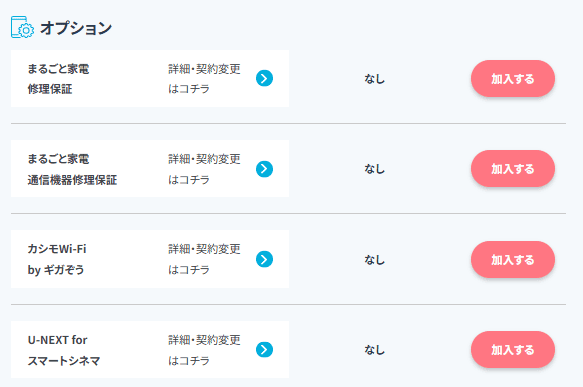Image resolution: width=583 pixels, height=387 pixels.
Task: Select the まるごと家電 修理保証 option title
Action: [x=58, y=79]
